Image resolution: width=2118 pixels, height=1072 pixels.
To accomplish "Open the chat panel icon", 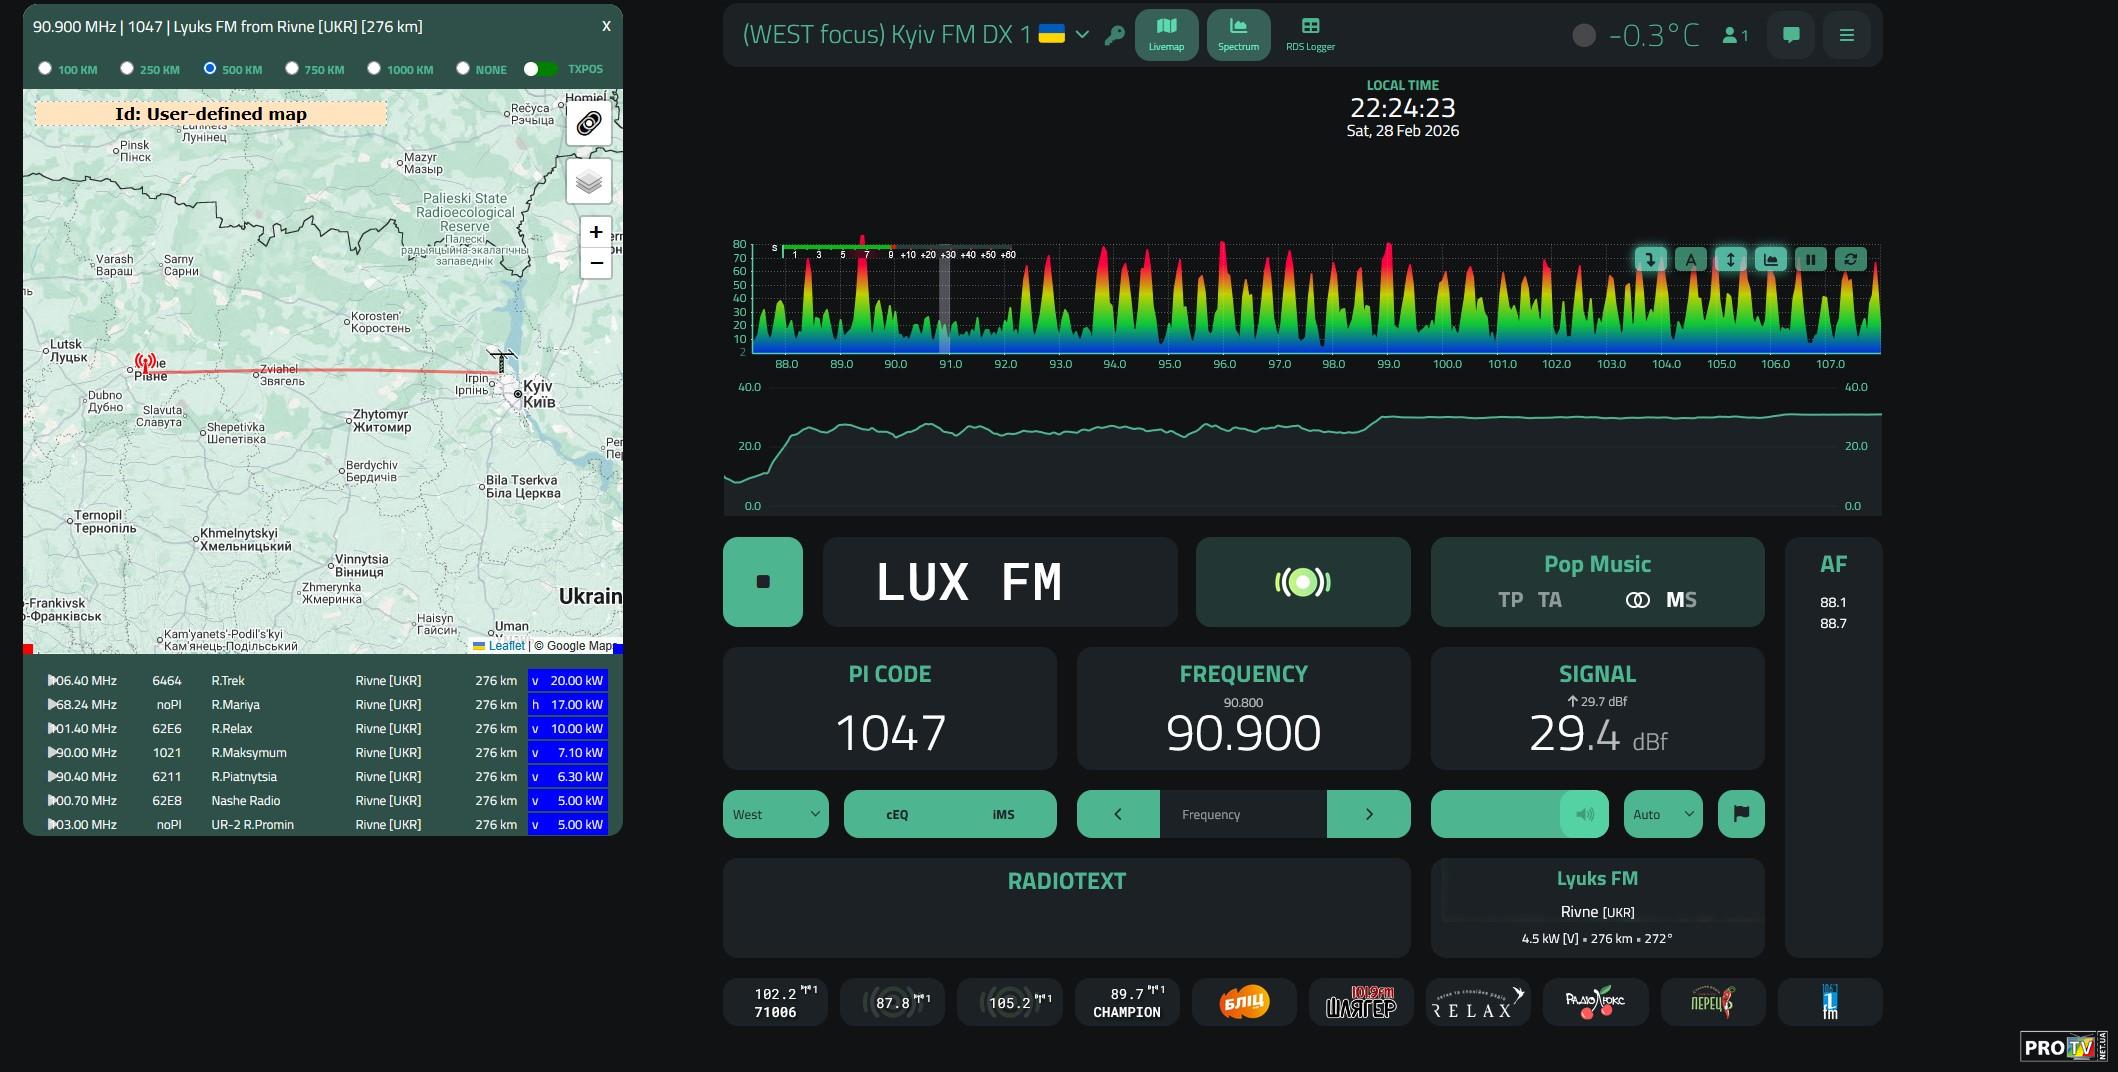I will [1791, 35].
